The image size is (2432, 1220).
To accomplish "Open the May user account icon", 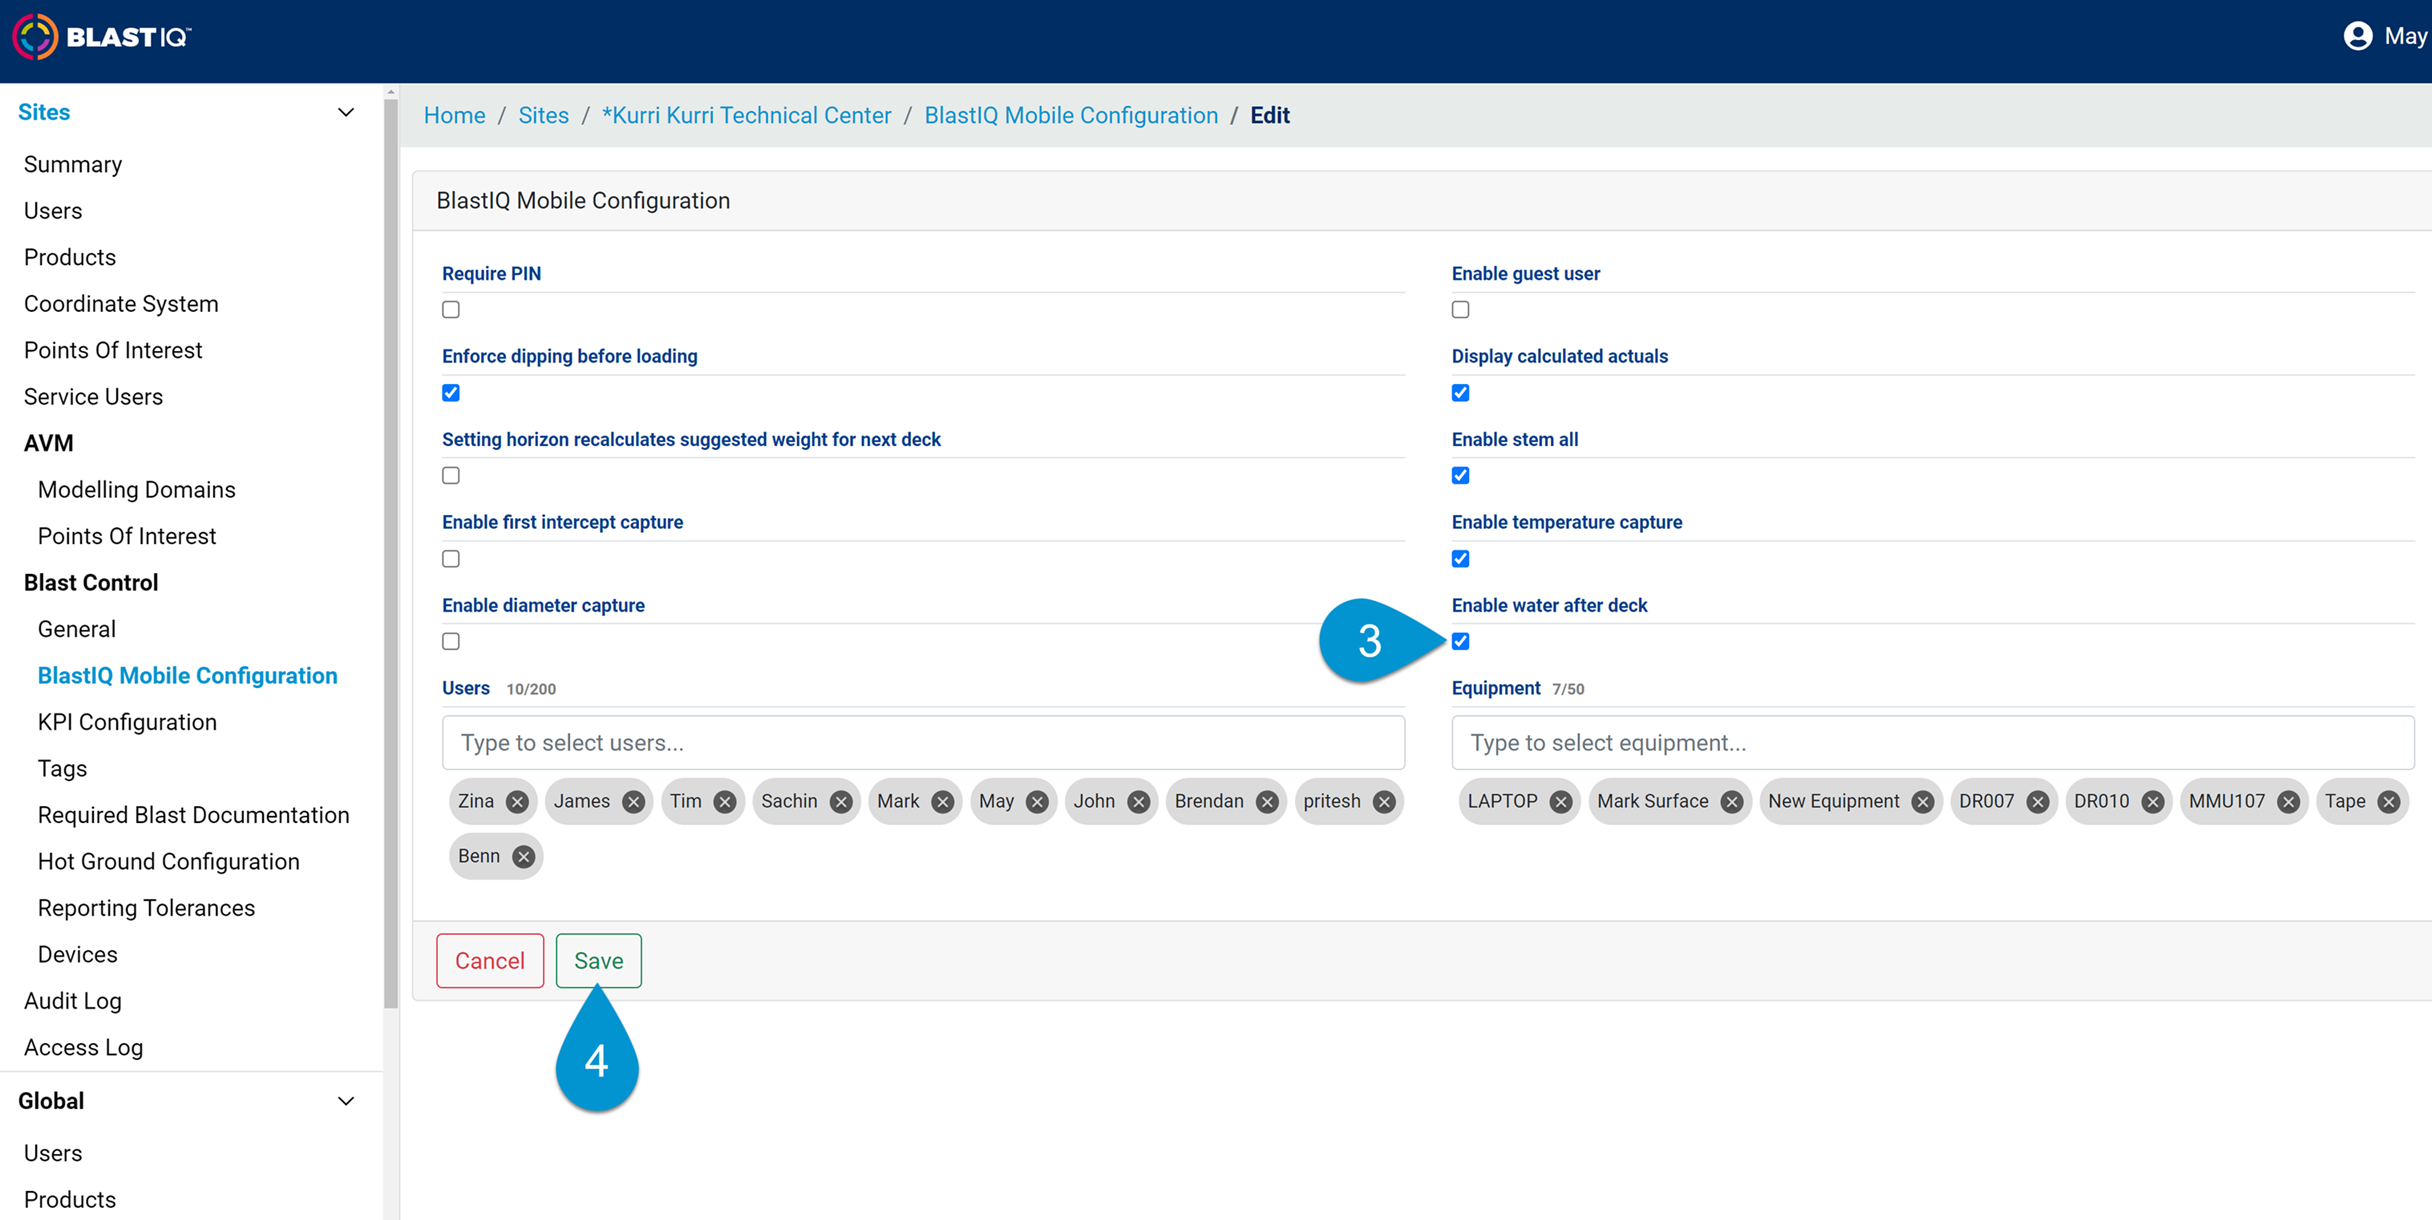I will coord(2357,36).
